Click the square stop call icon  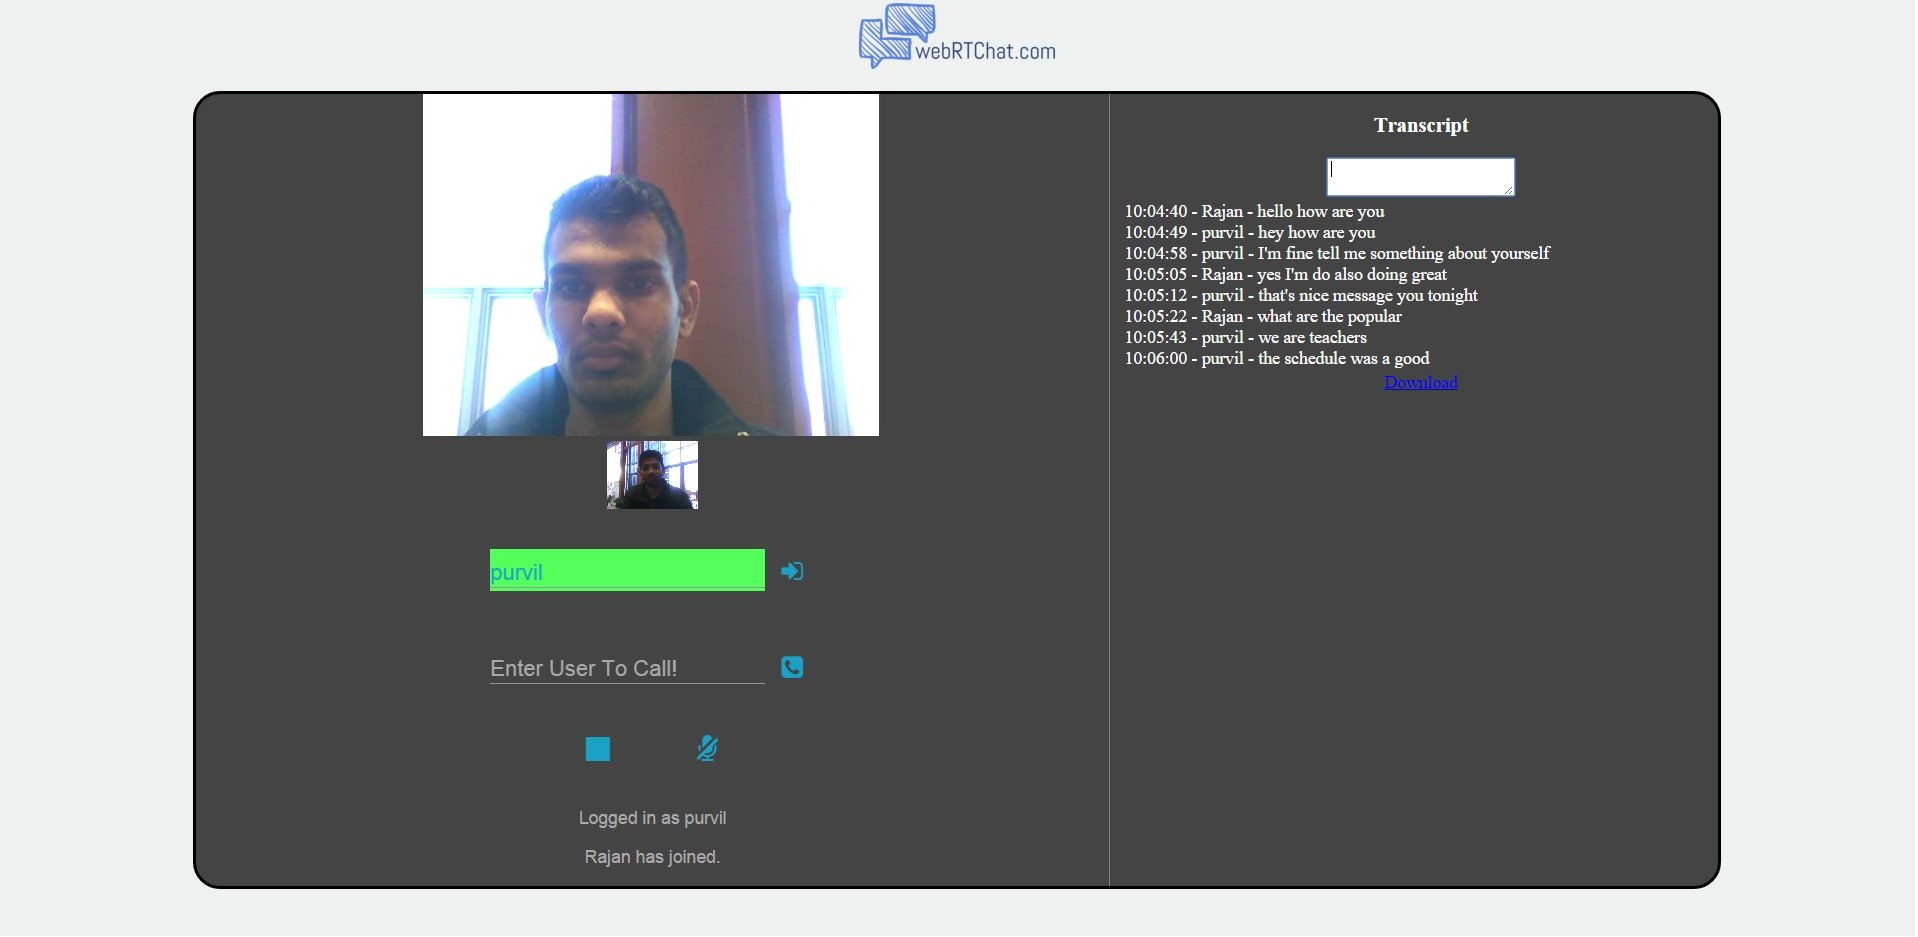(598, 749)
